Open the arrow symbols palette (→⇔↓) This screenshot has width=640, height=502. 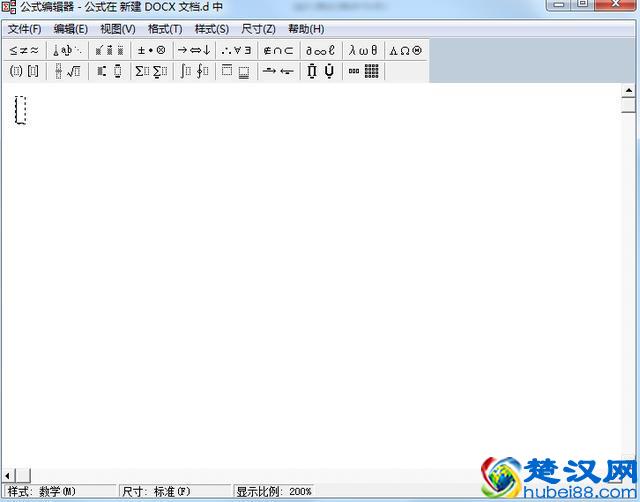tap(194, 51)
